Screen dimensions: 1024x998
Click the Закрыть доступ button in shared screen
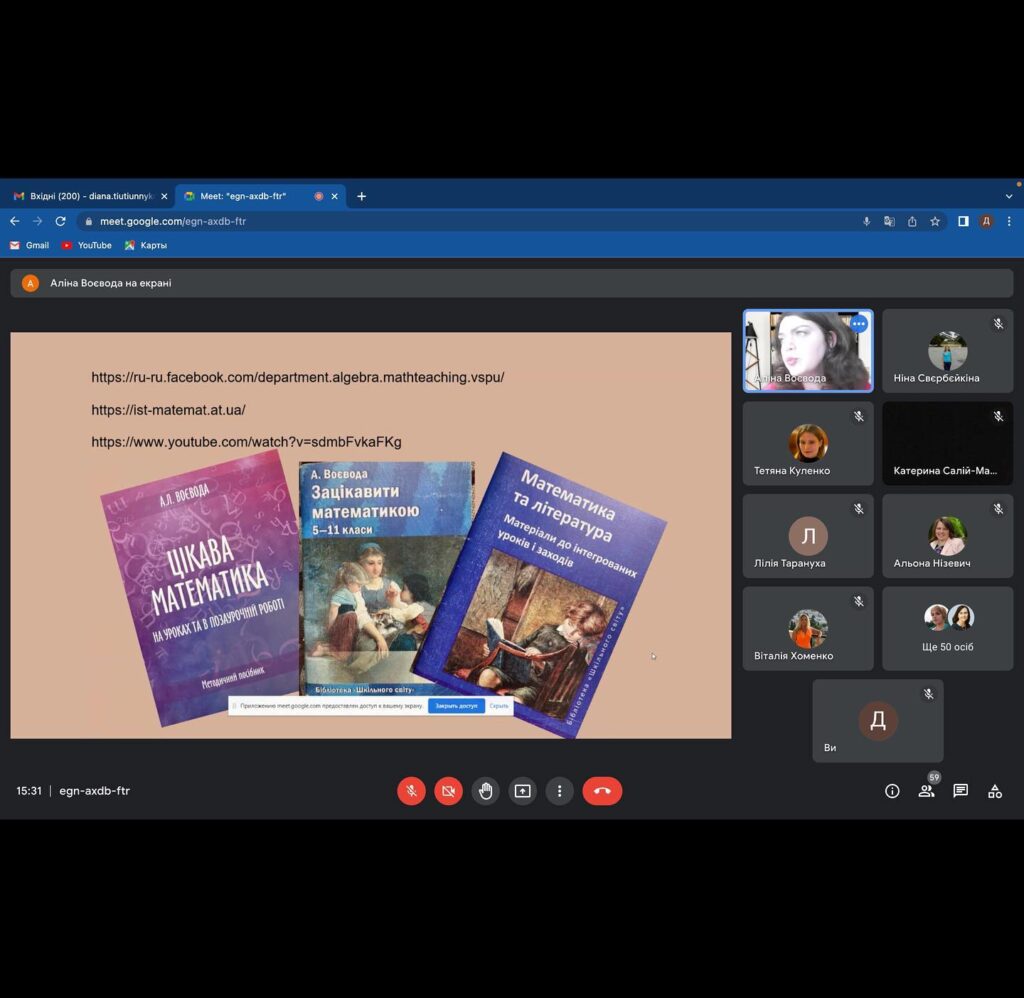[456, 706]
